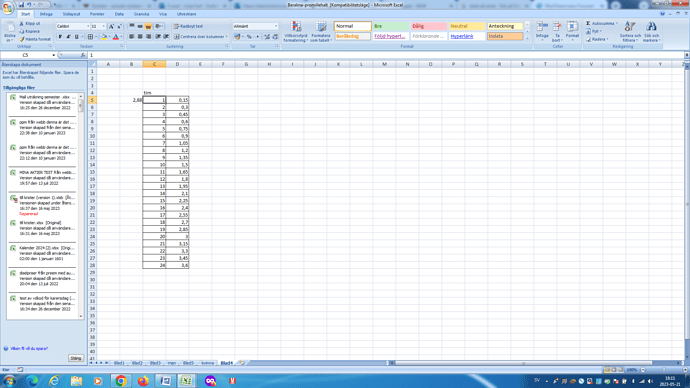This screenshot has width=690, height=388.
Task: Apply the Hyperlänk cell style
Action: pos(466,37)
